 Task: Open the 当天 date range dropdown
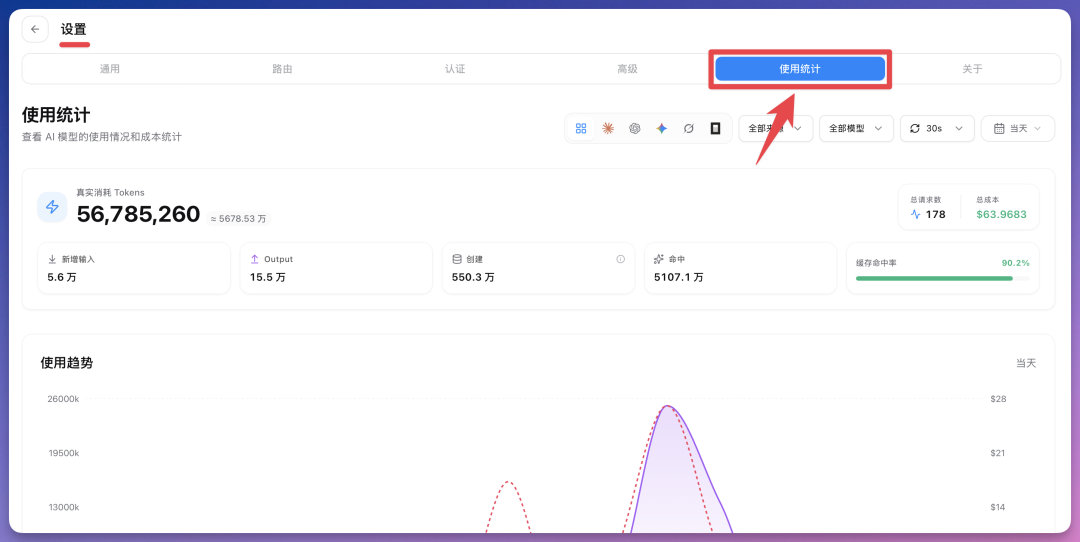(1017, 128)
